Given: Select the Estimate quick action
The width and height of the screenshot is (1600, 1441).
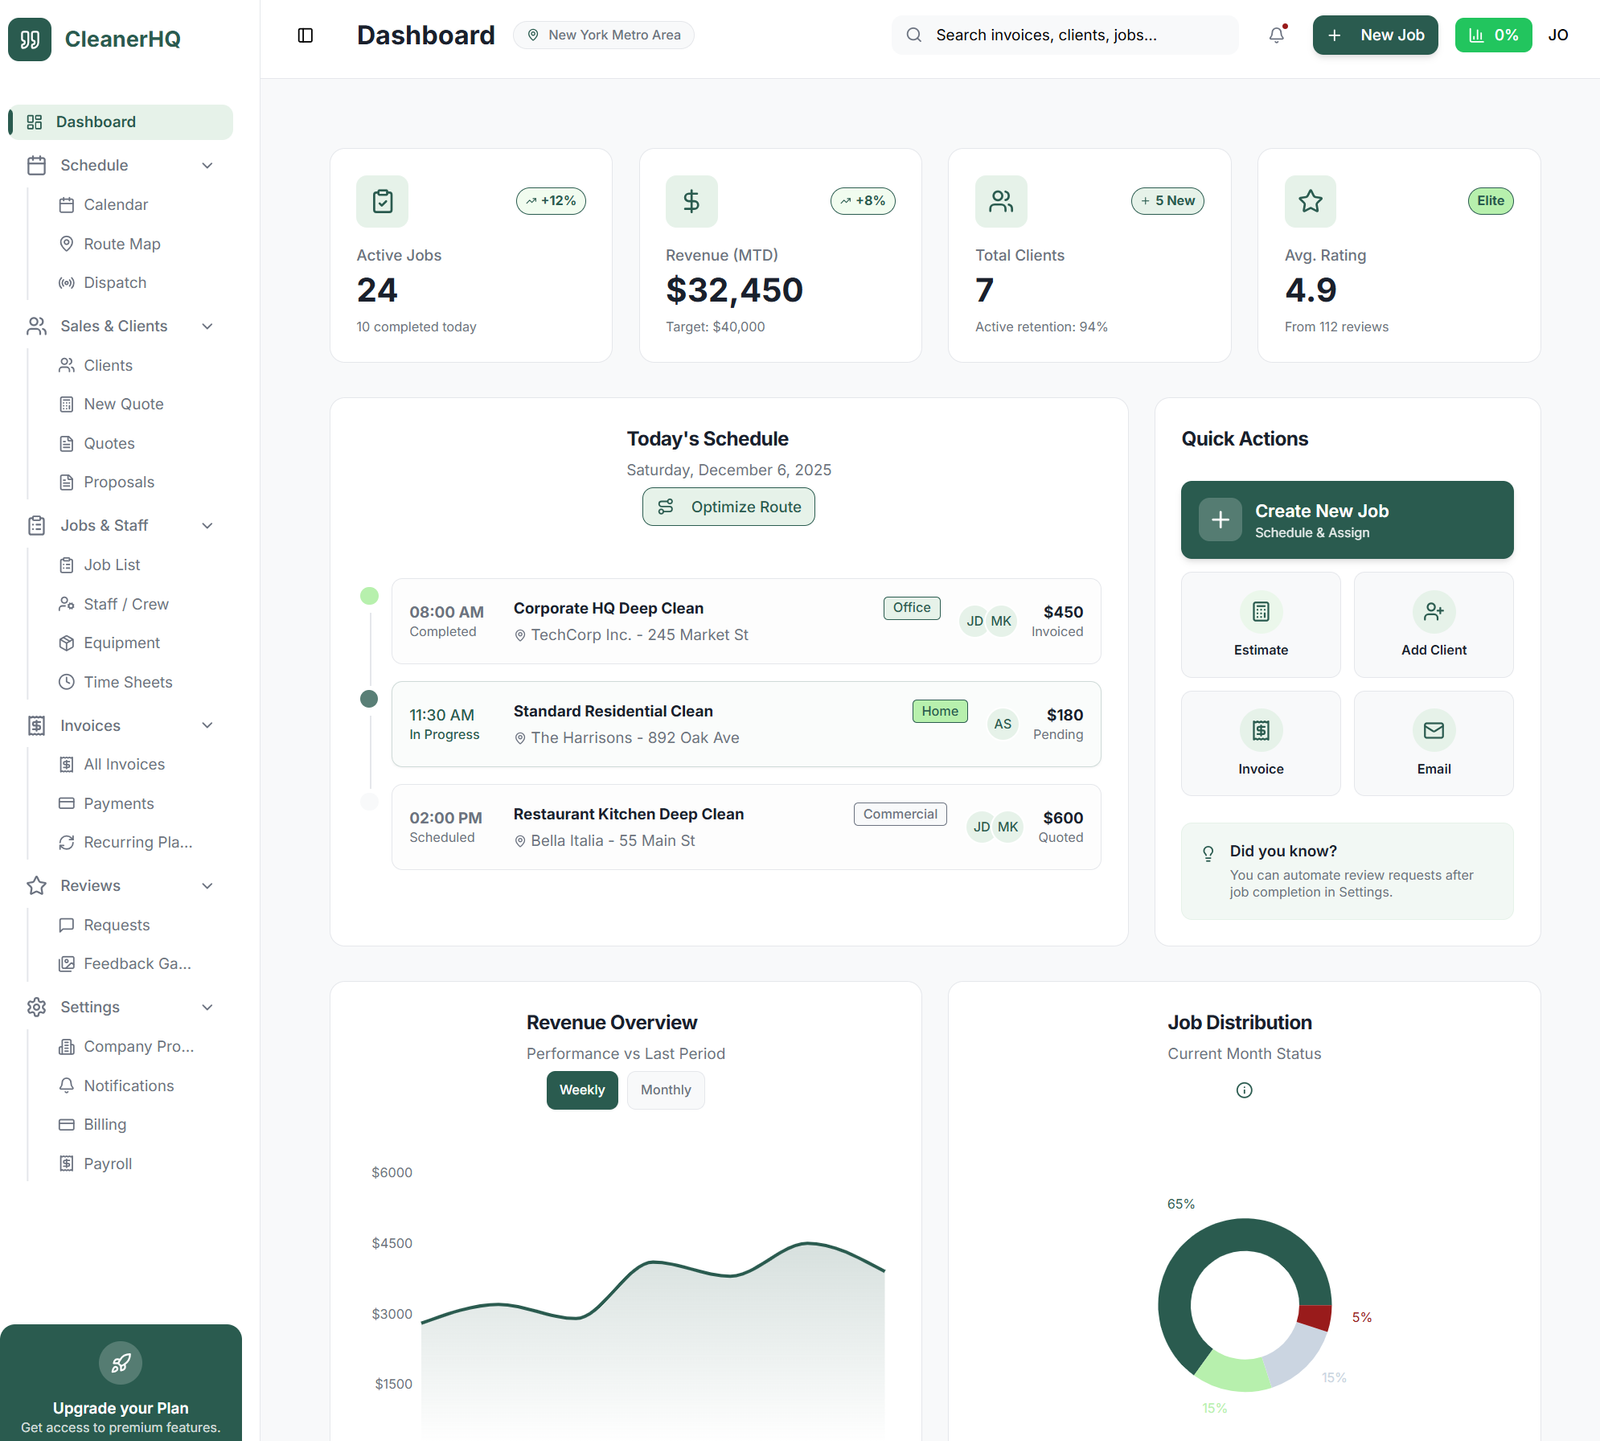Looking at the screenshot, I should tap(1260, 624).
